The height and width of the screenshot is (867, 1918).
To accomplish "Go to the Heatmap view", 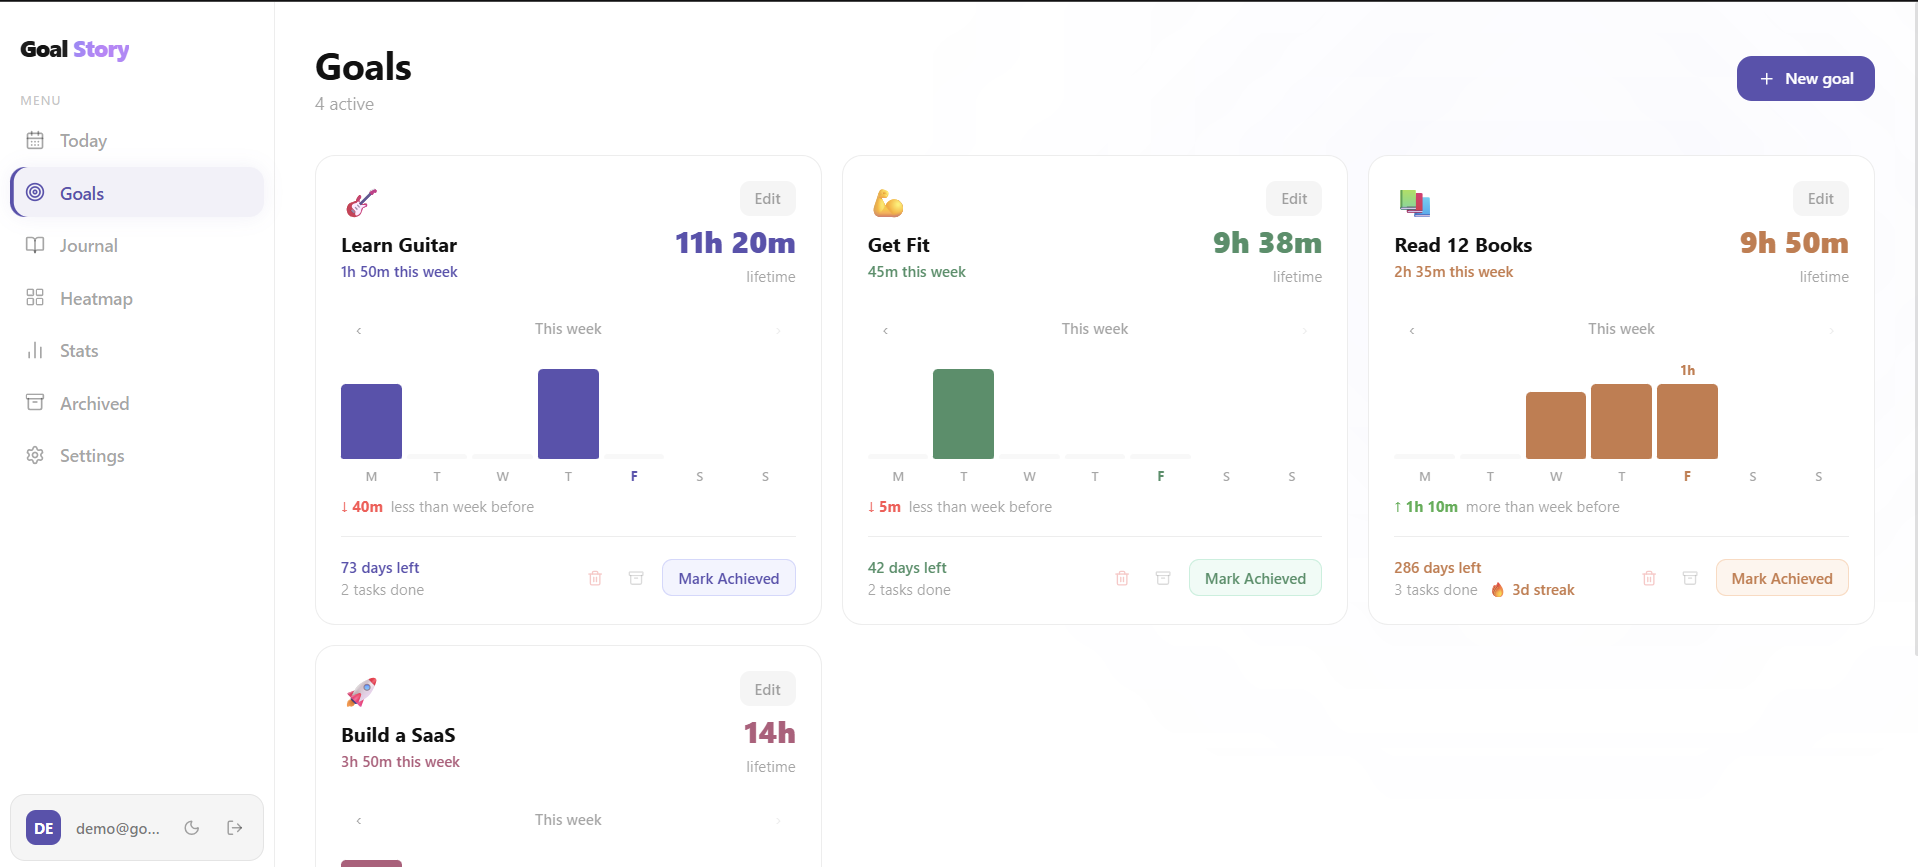I will (137, 298).
